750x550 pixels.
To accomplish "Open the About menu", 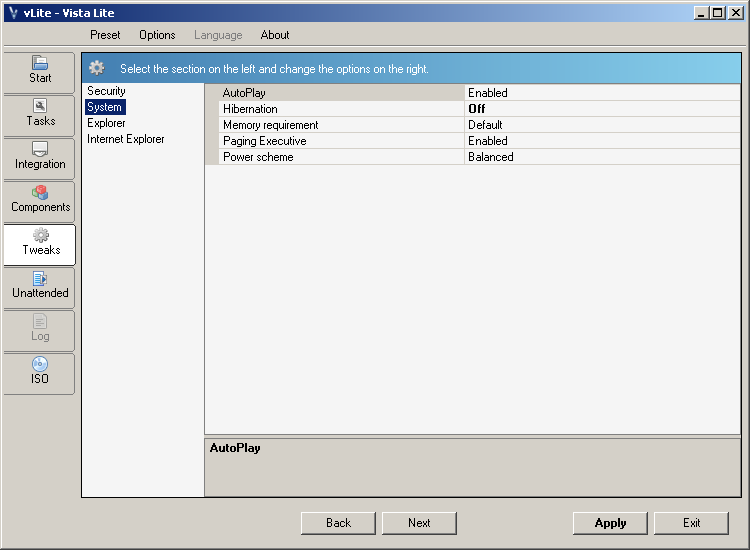I will pos(275,35).
